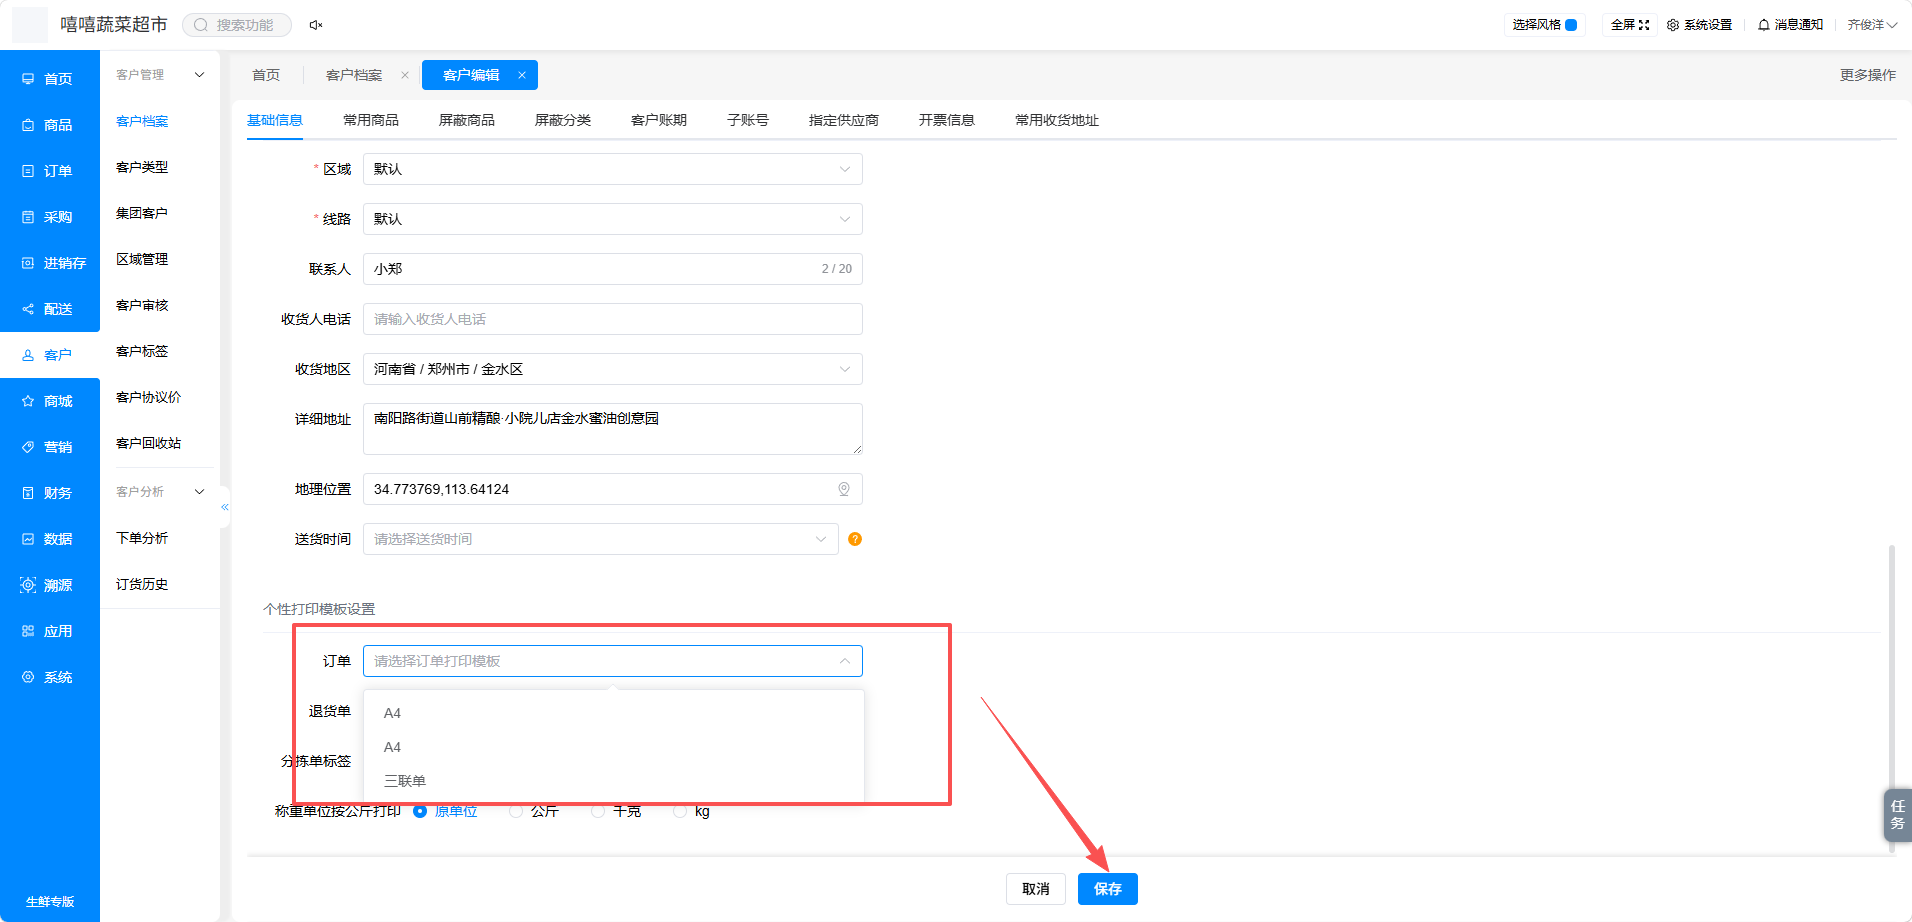1912x922 pixels.
Task: Select the kg radio option
Action: (680, 811)
